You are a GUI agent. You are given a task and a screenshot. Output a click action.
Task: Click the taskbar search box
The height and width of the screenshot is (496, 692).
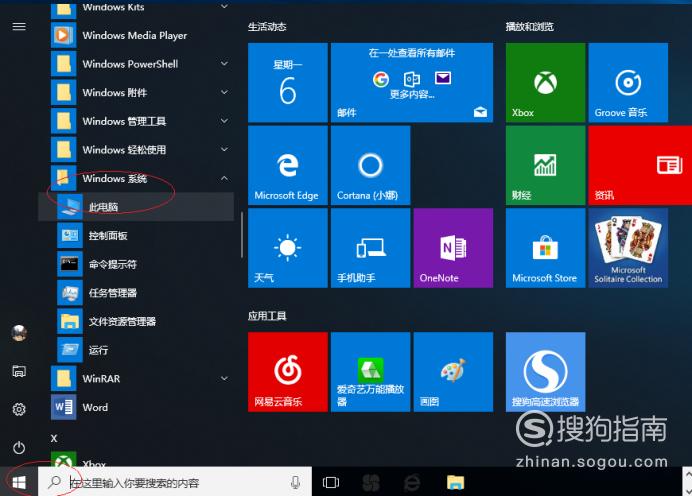pos(175,483)
